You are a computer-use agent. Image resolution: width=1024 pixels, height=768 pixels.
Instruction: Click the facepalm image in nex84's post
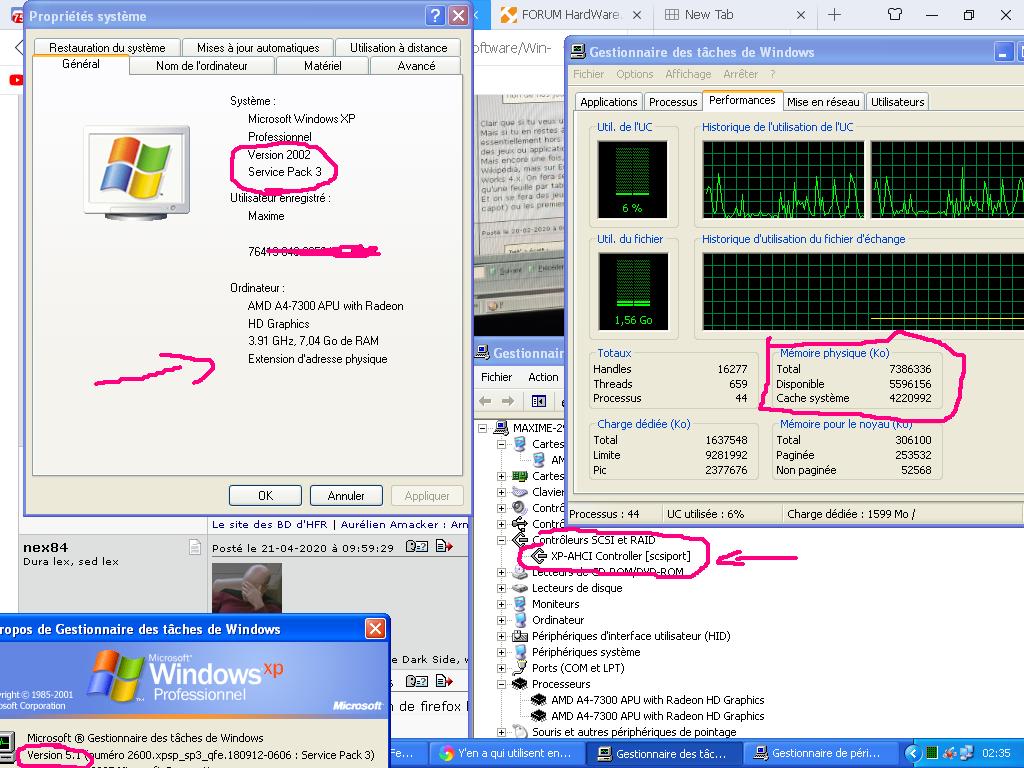(247, 588)
